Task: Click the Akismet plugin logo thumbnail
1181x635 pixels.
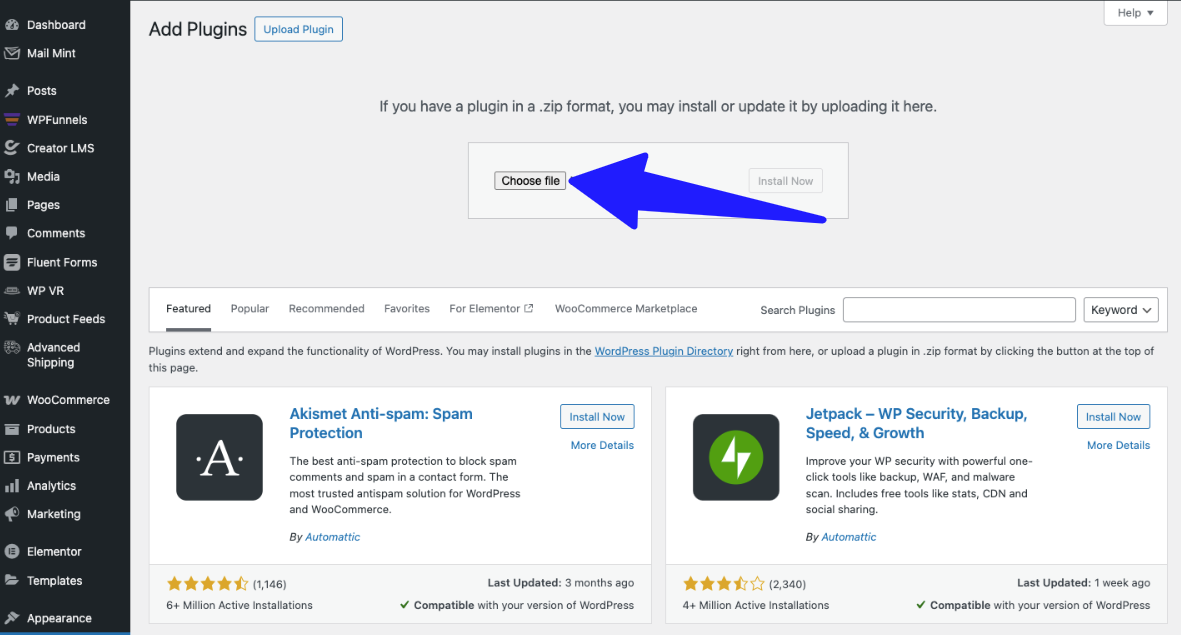Action: 219,457
